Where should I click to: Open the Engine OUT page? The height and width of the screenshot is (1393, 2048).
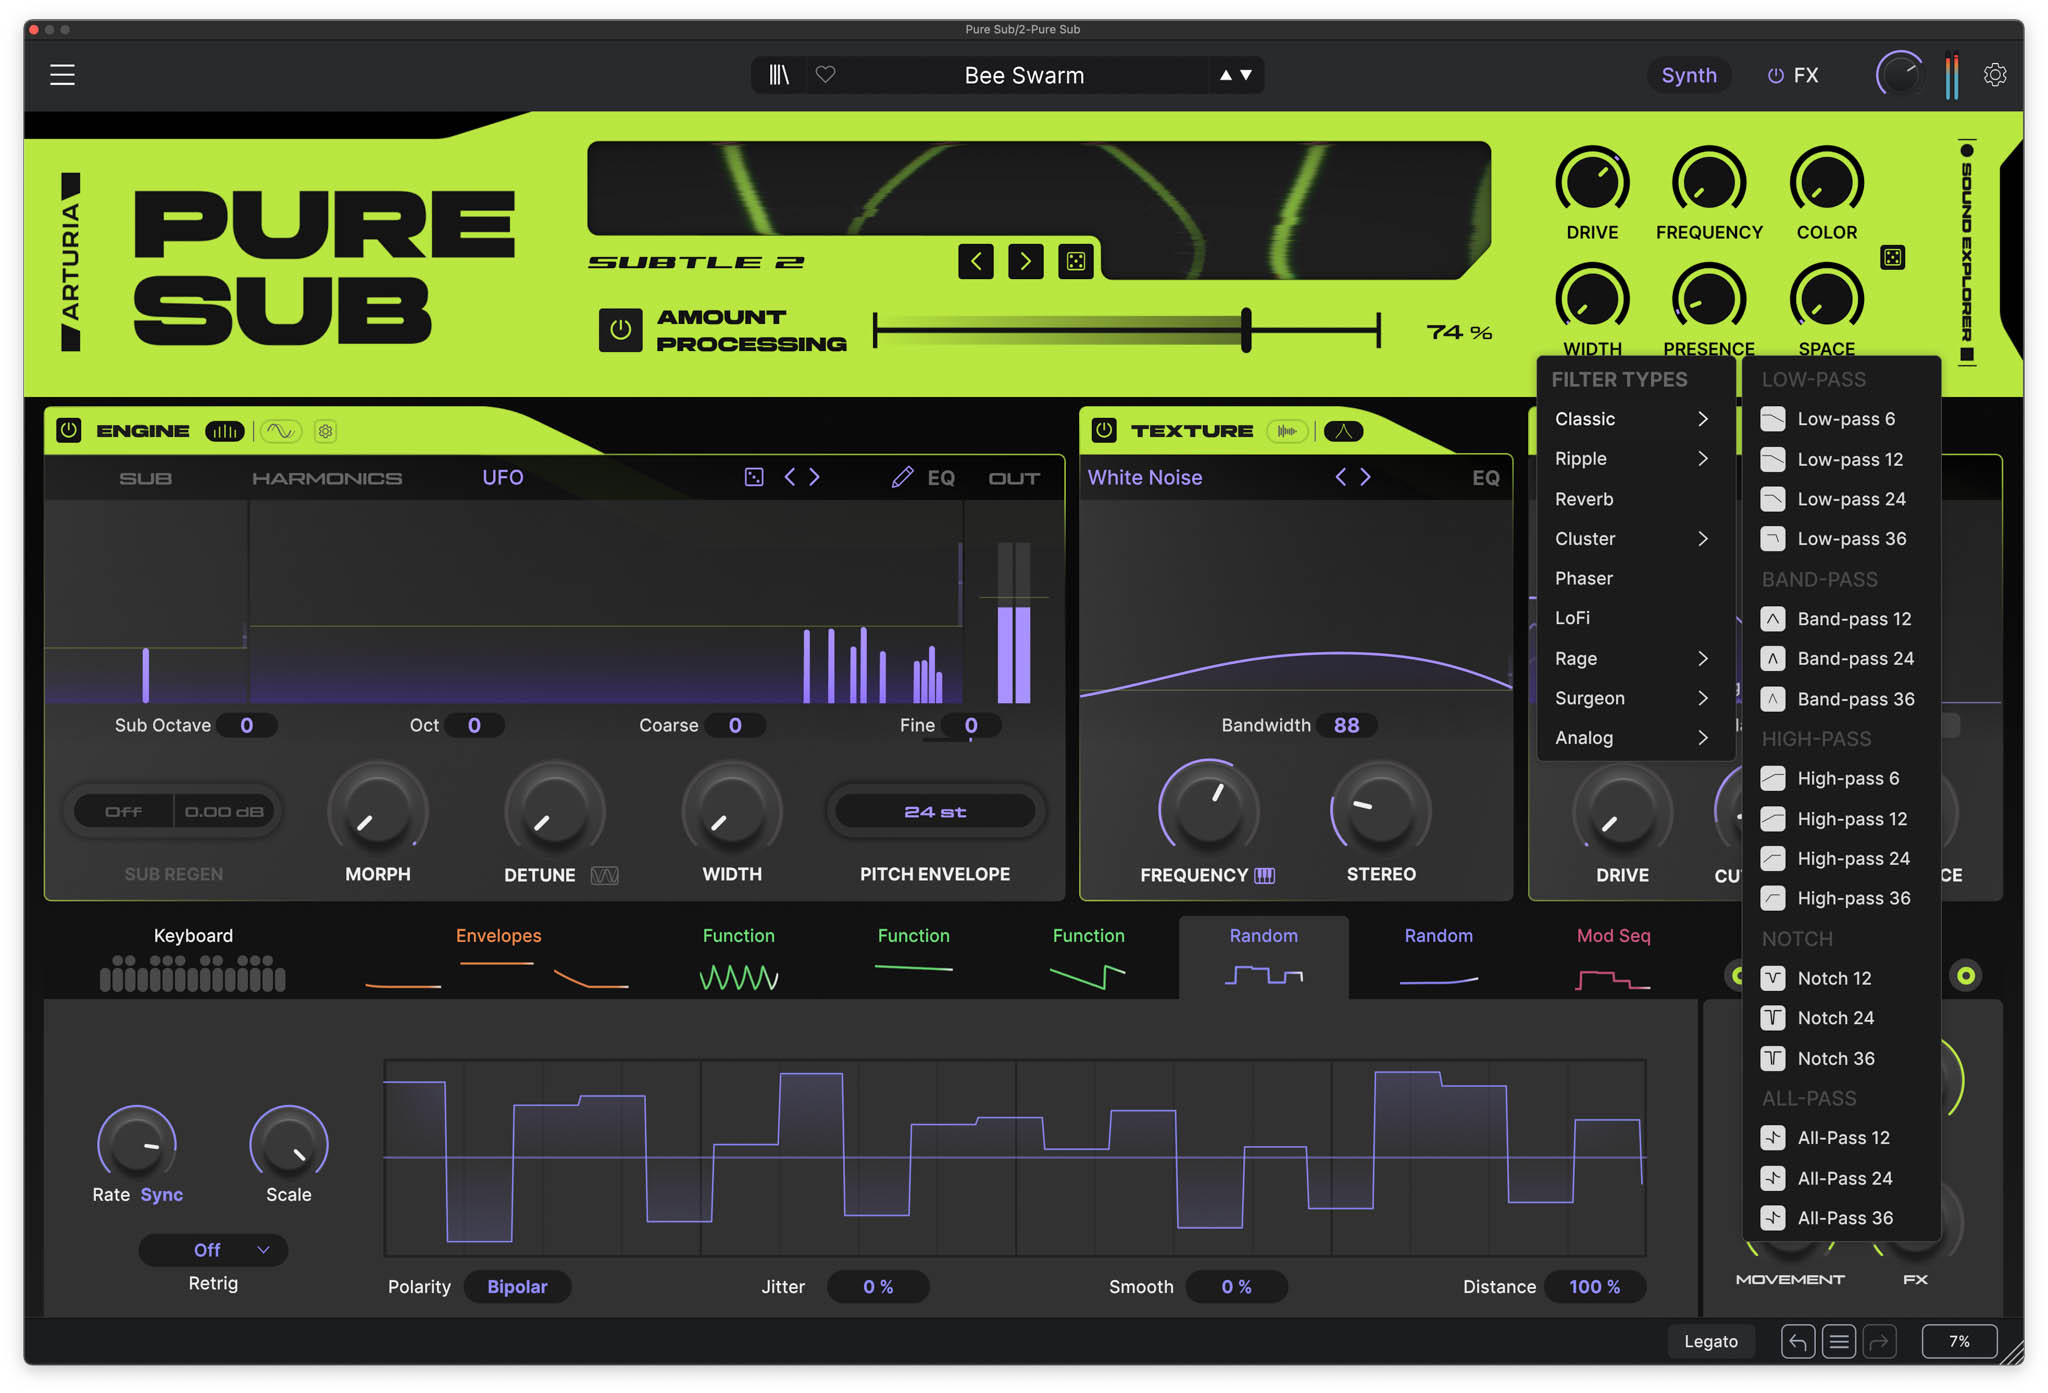pos(1014,478)
